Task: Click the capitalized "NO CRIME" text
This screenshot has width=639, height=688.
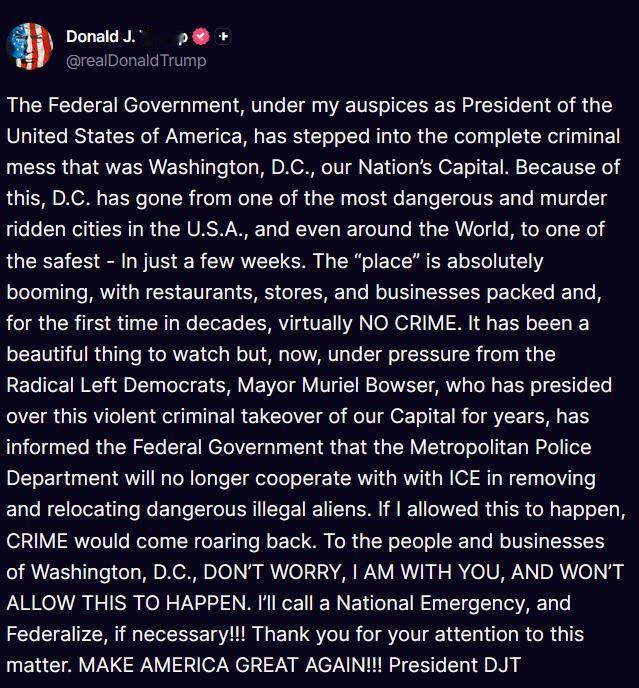Action: [x=408, y=323]
